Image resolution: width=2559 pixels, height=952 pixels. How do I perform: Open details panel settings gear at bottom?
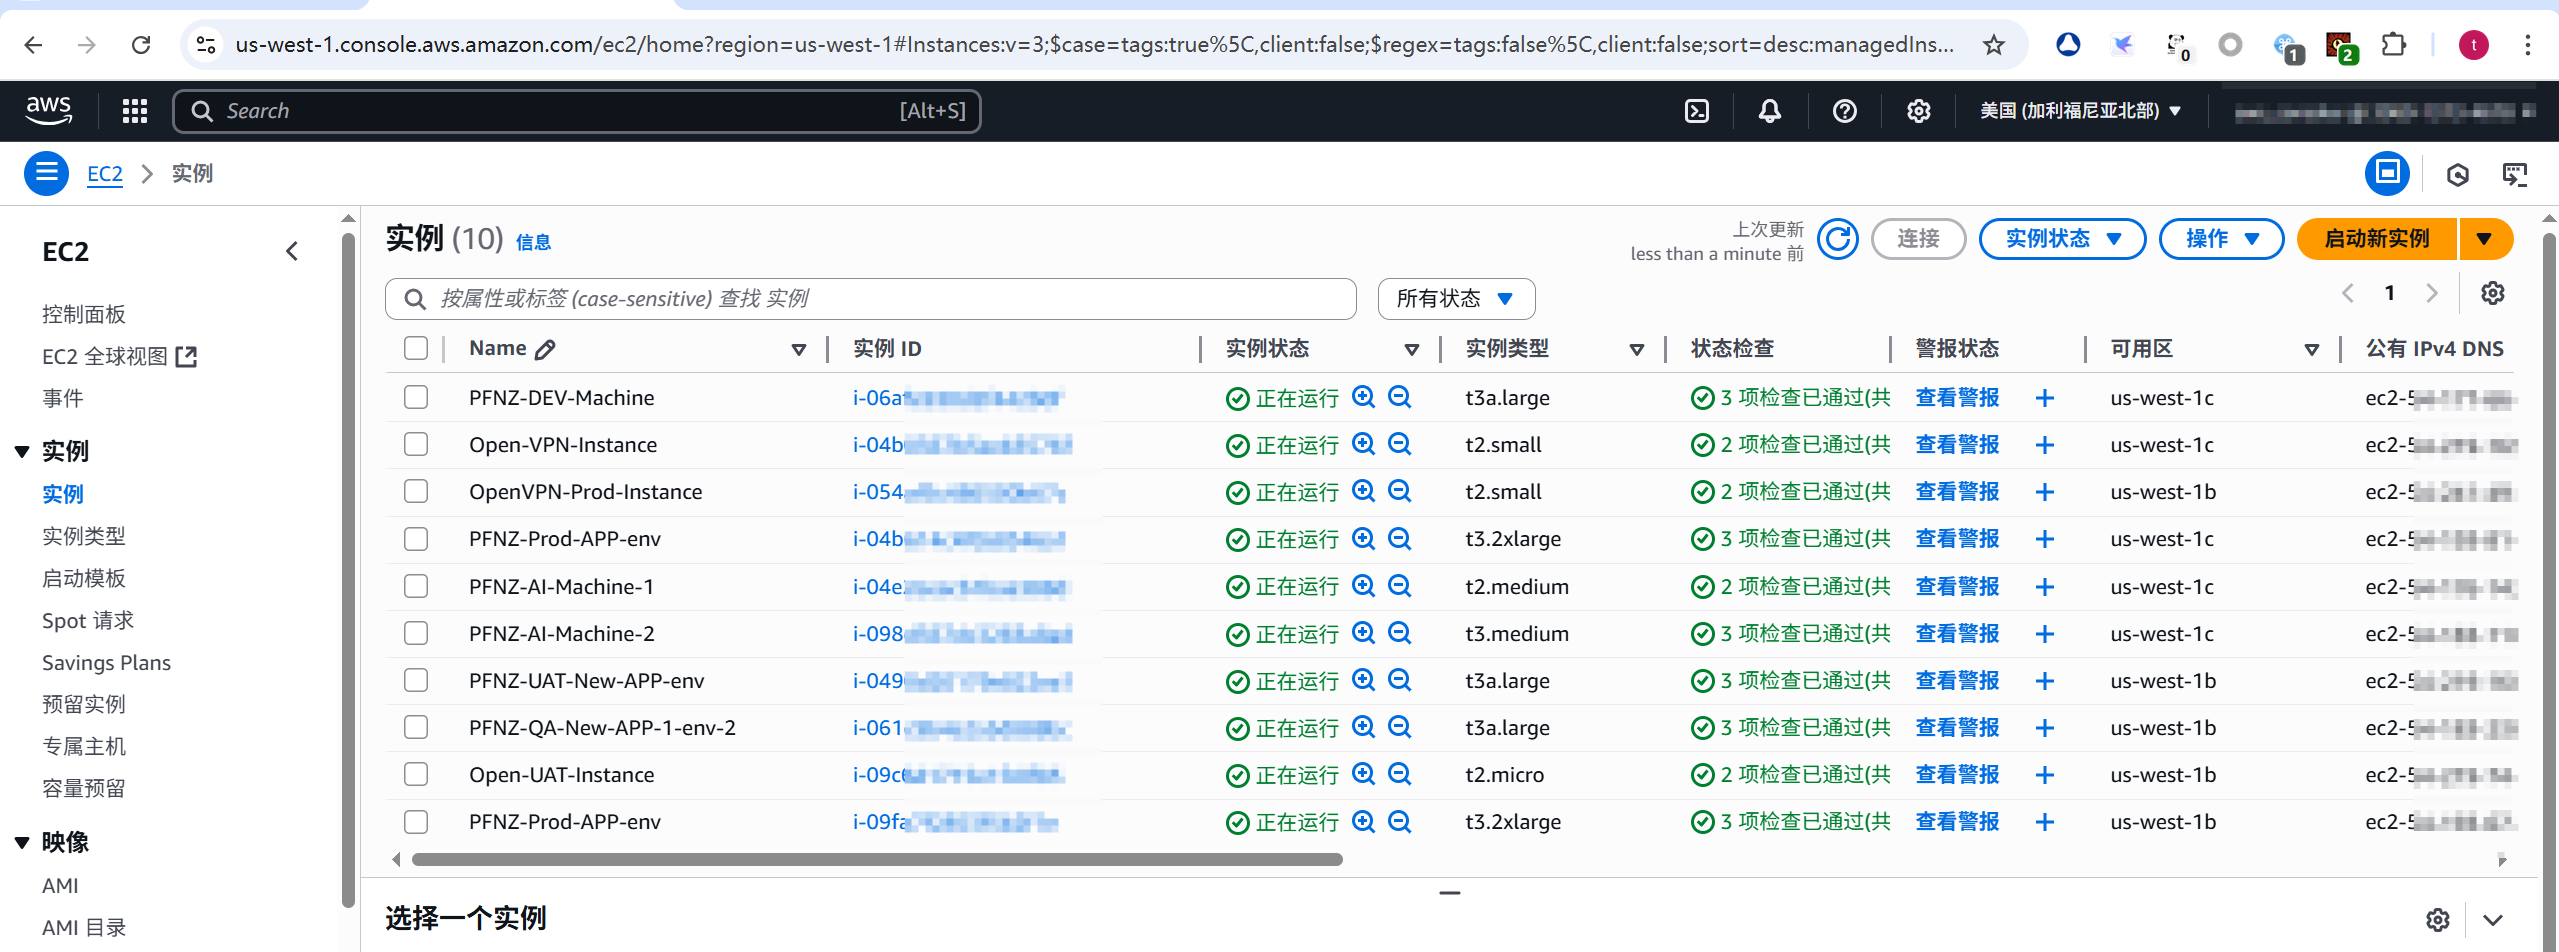(x=2438, y=920)
